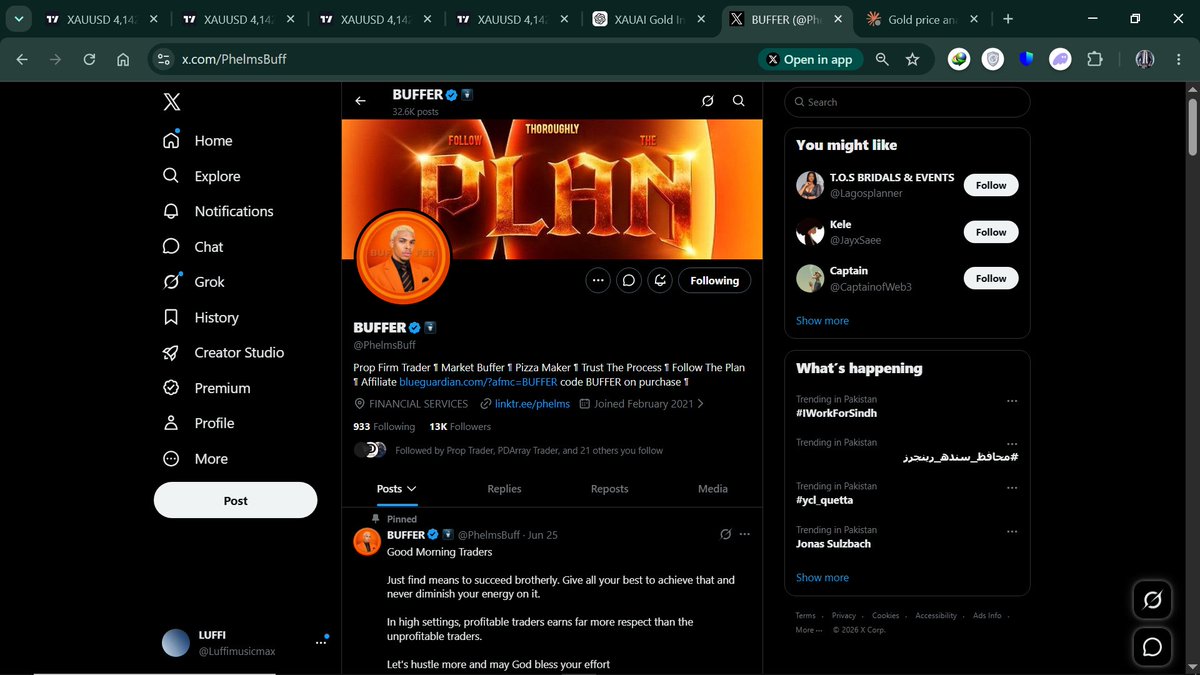The height and width of the screenshot is (675, 1200).
Task: Click the X logo in the sidebar
Action: click(x=172, y=101)
